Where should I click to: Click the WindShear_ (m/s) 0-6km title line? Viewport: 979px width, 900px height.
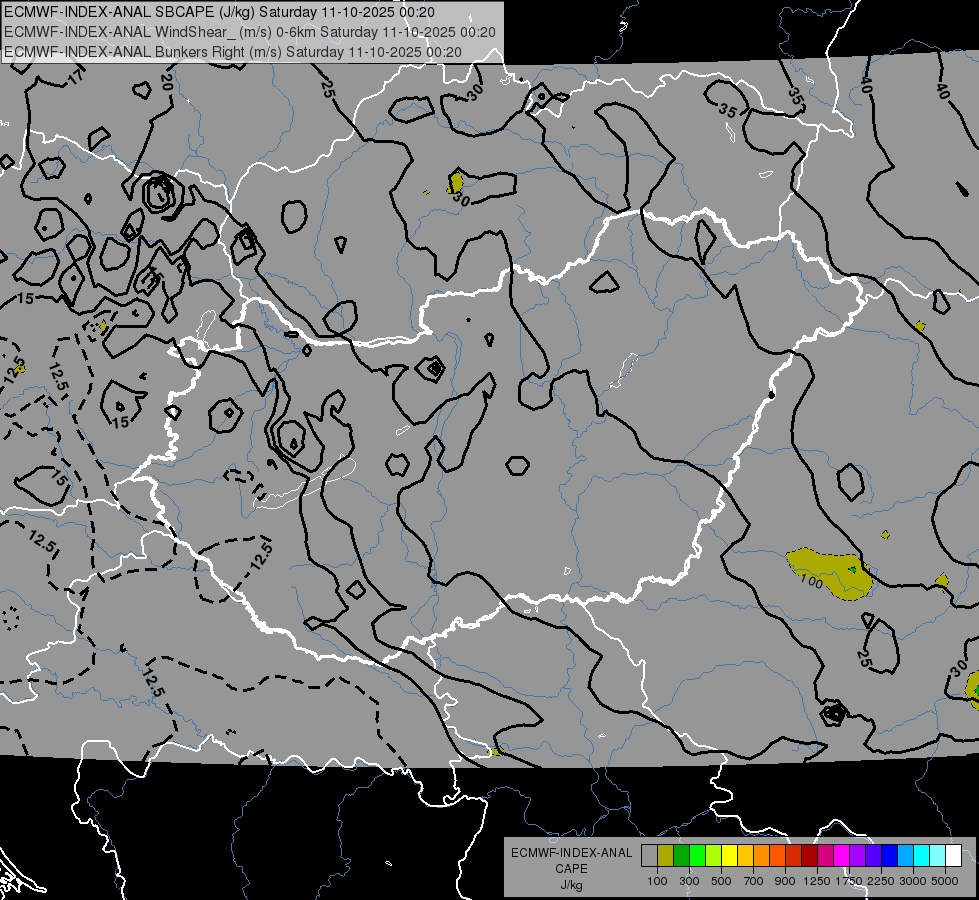click(250, 32)
